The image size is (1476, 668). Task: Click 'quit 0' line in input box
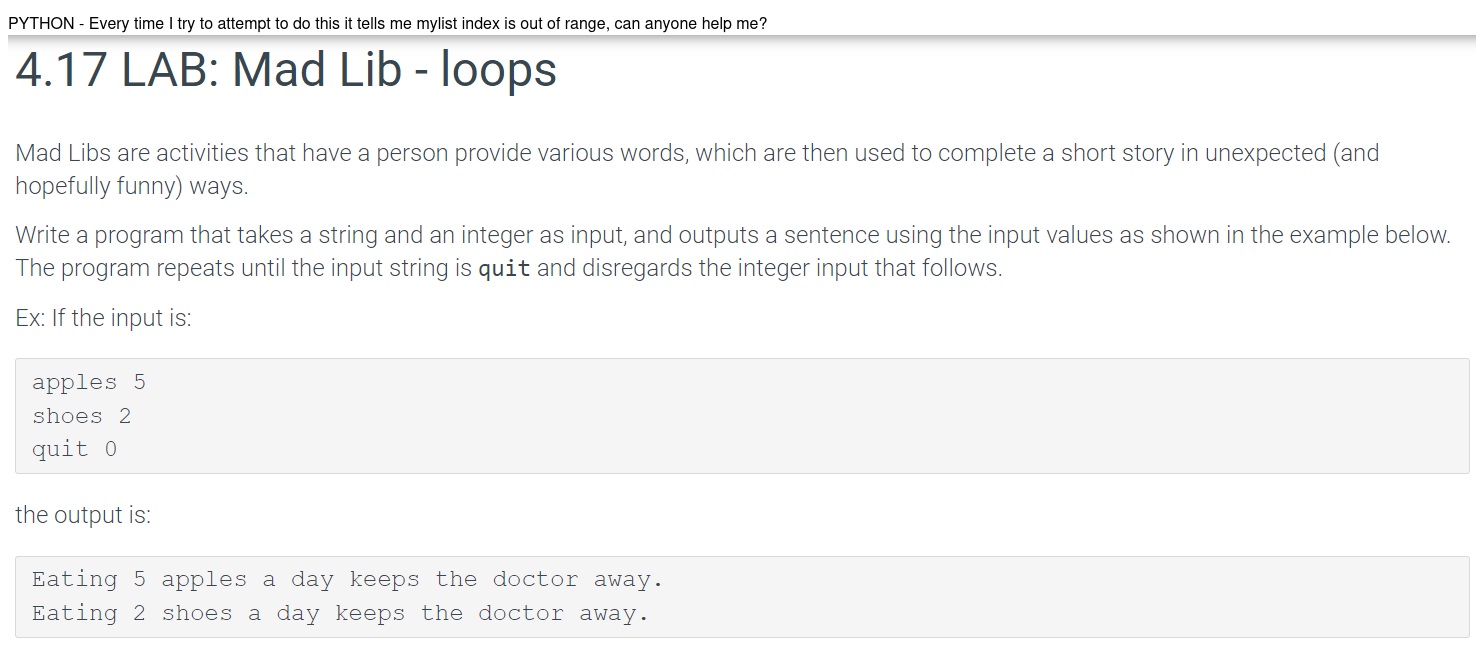tap(75, 450)
